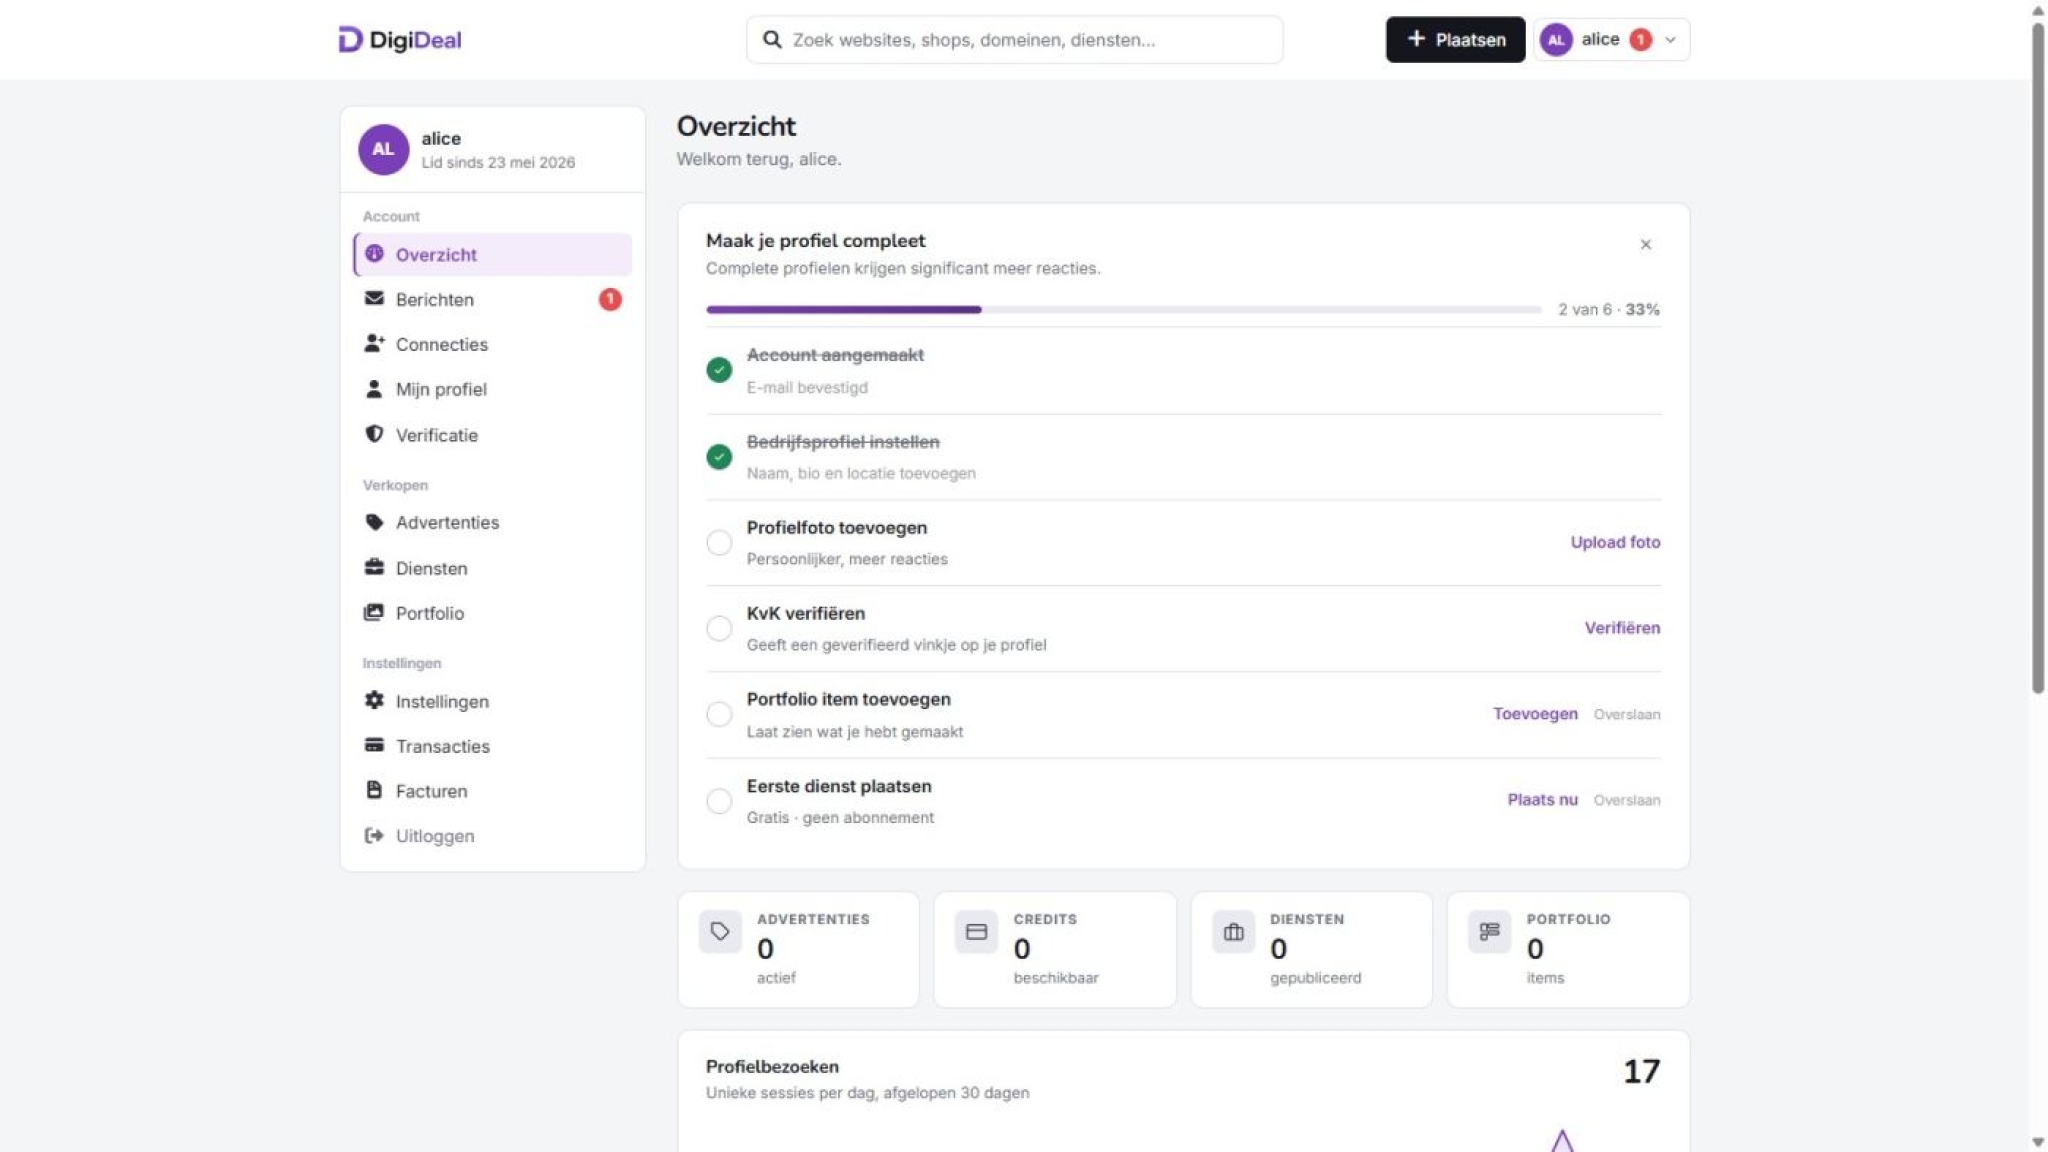Screen dimensions: 2048x1152
Task: Click the Connecties person-plus icon
Action: click(x=374, y=343)
